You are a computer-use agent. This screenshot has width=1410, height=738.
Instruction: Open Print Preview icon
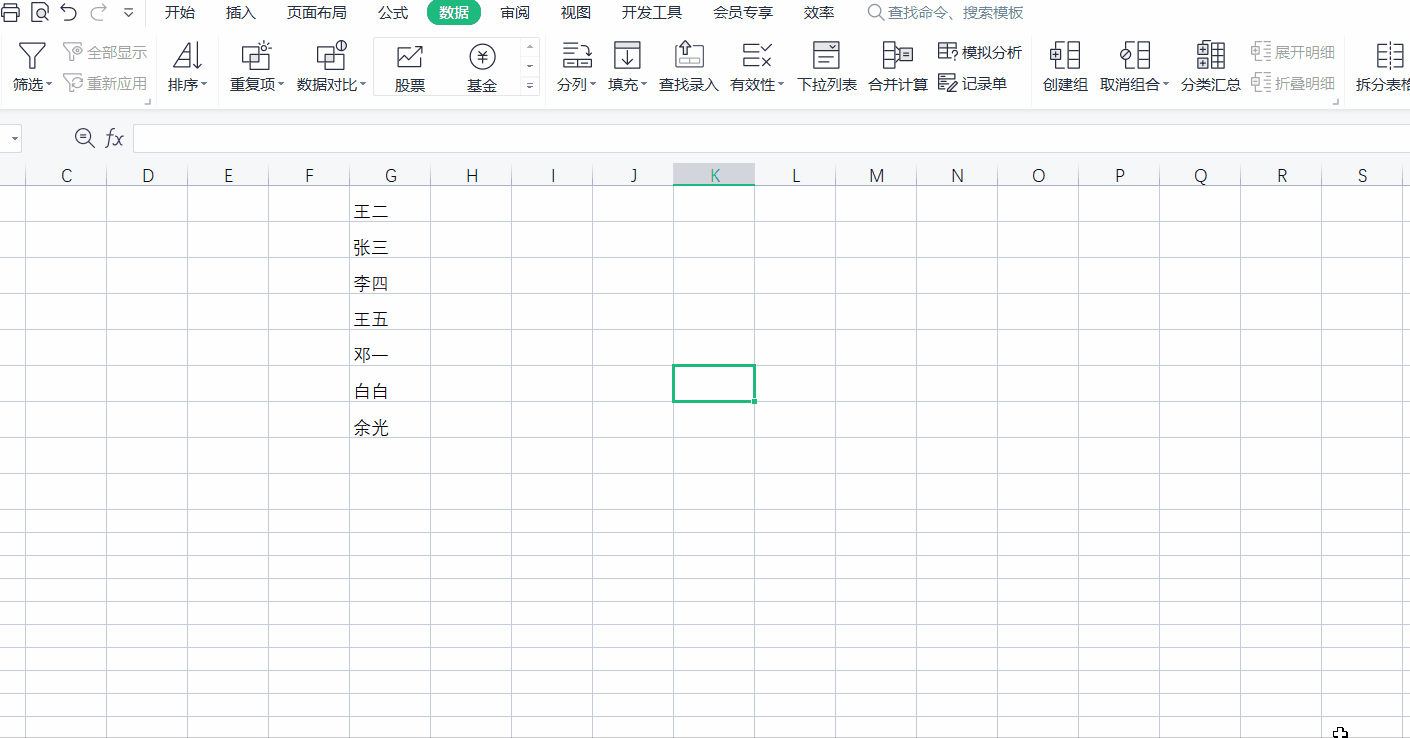click(x=40, y=13)
